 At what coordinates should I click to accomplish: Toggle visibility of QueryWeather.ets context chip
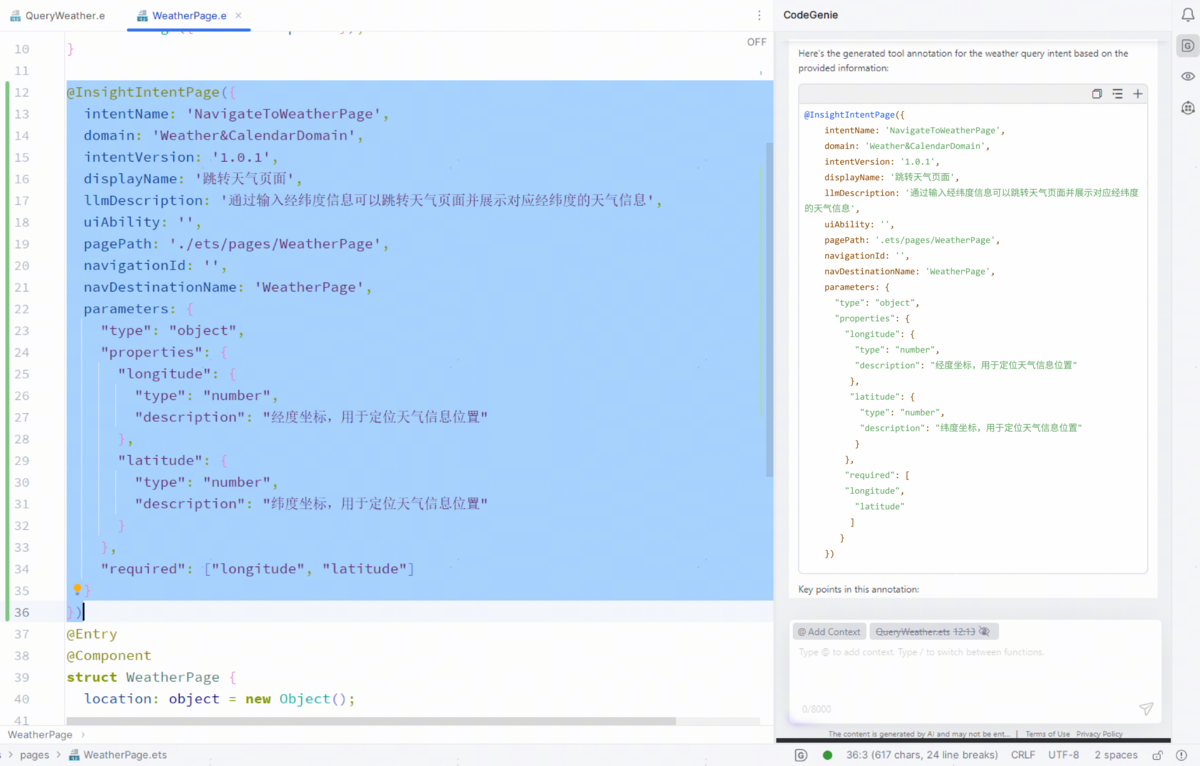(985, 632)
